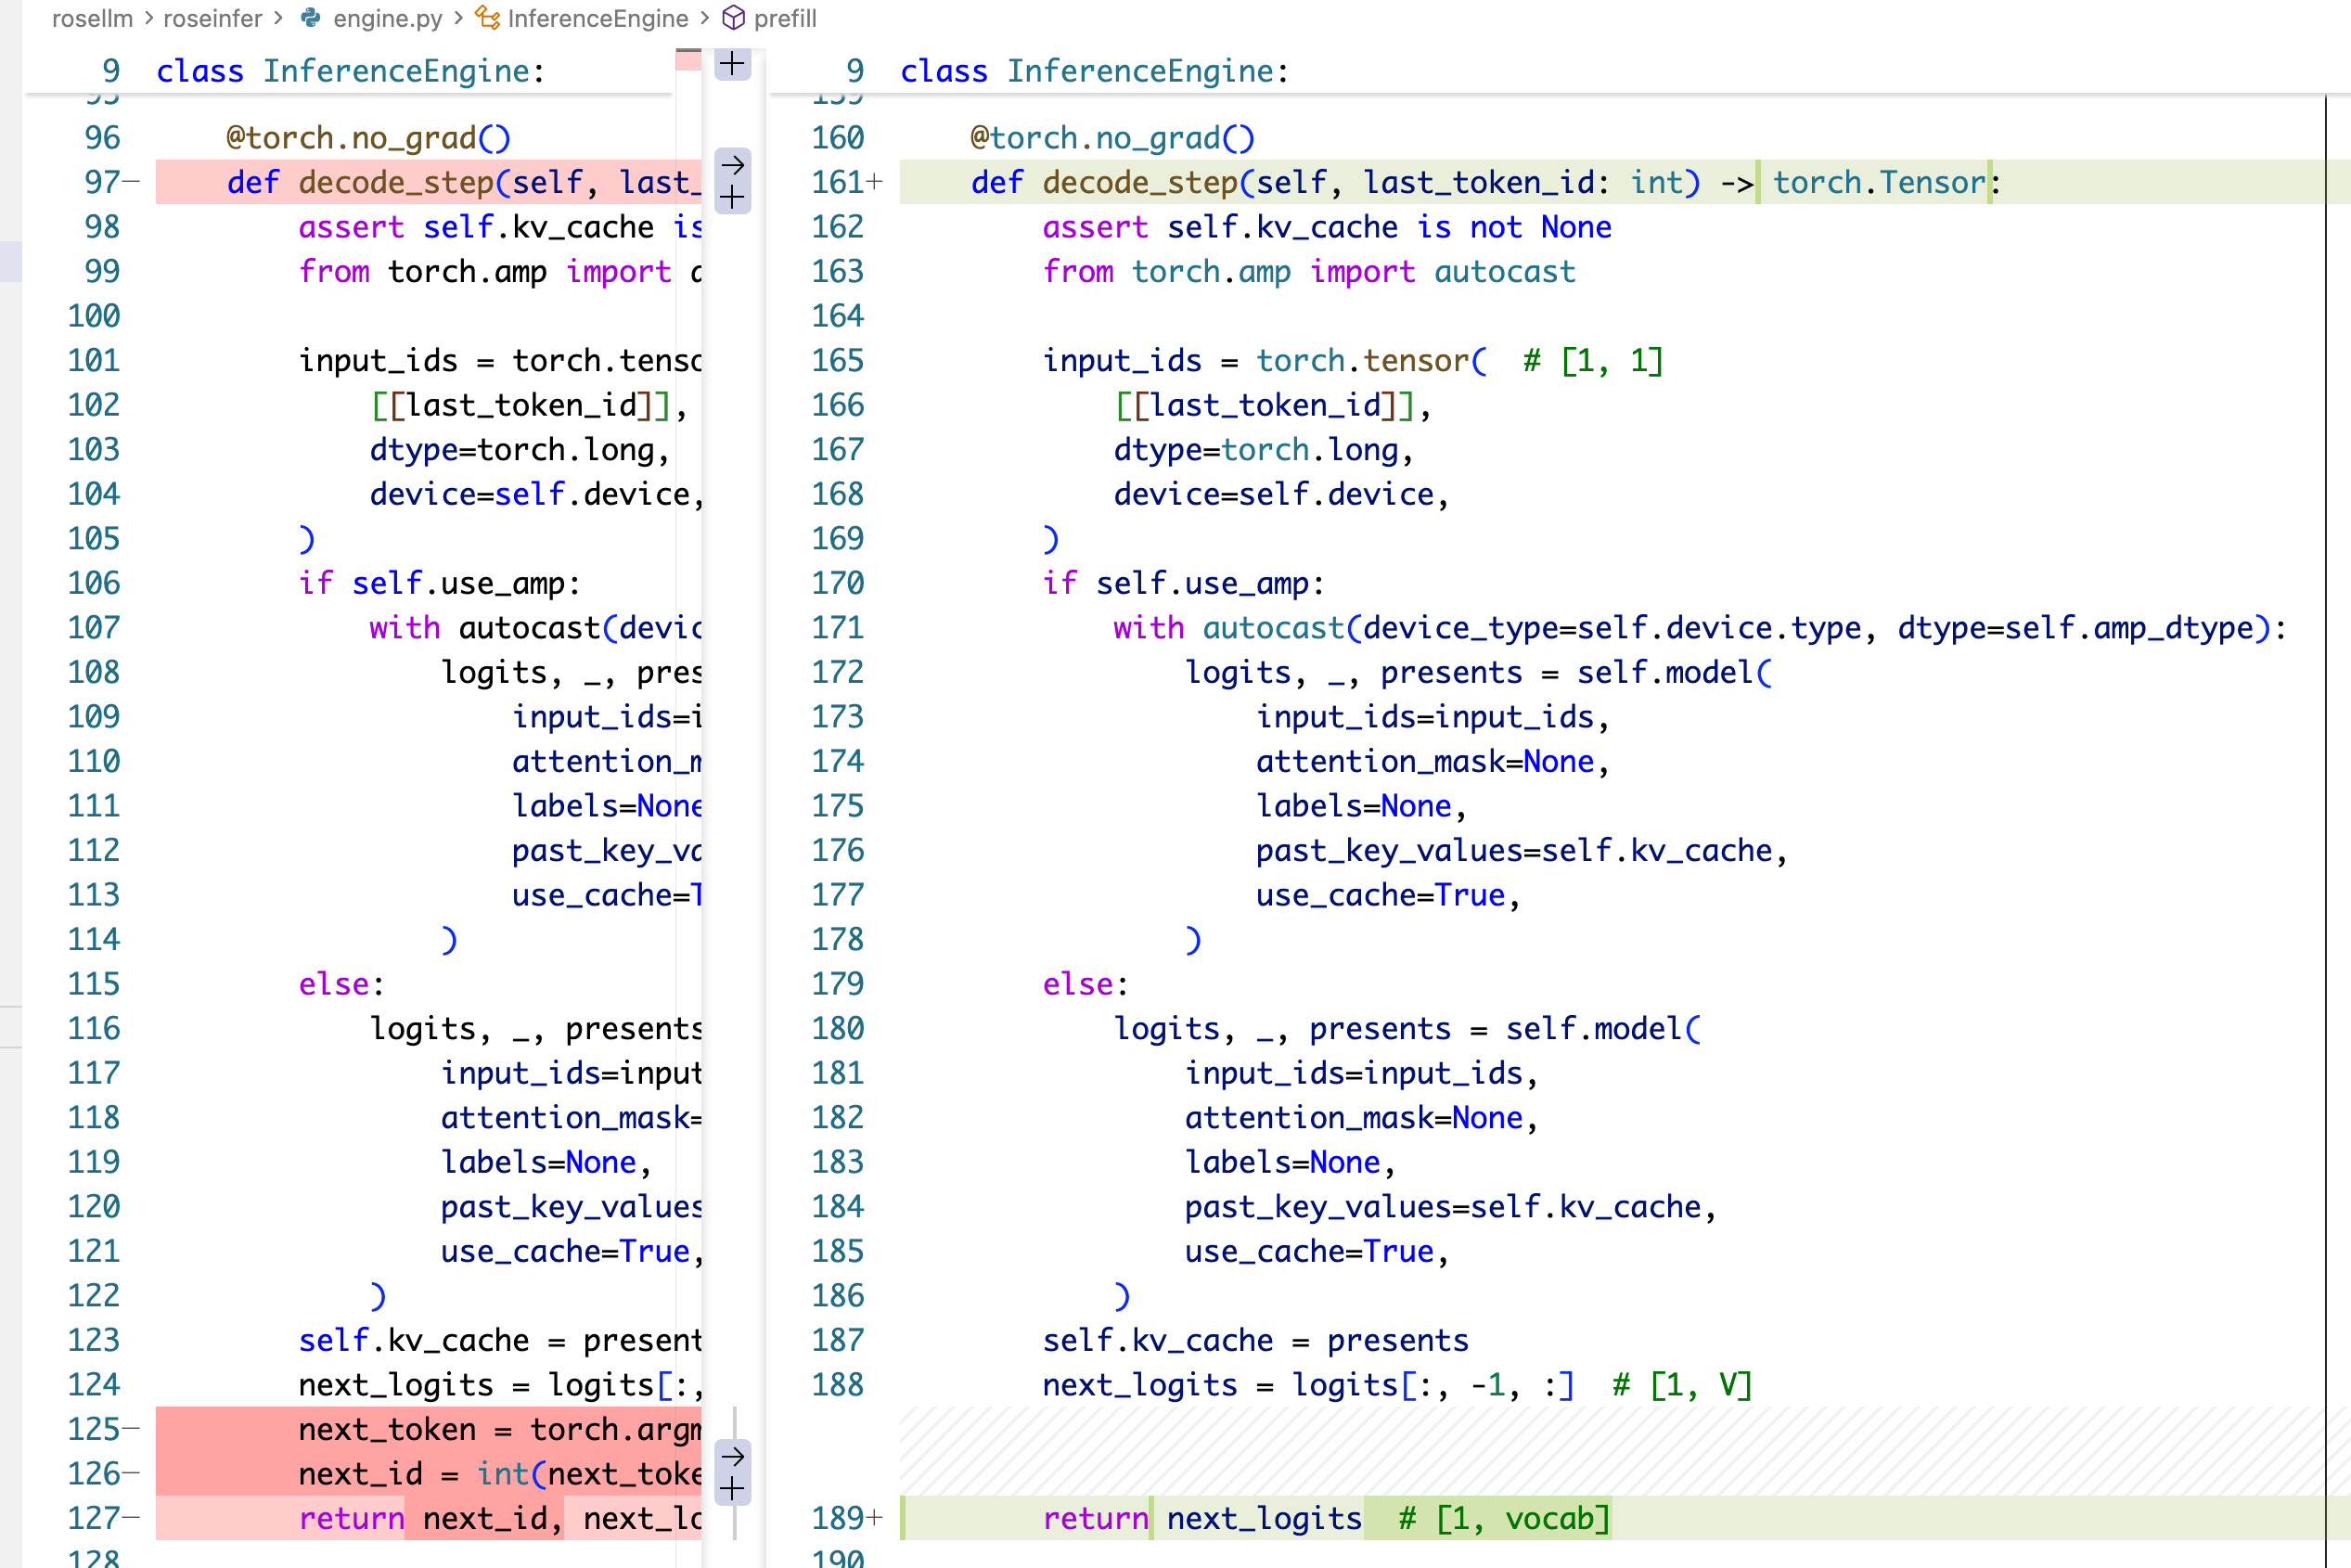Click line number 125 in left gutter
The width and height of the screenshot is (2351, 1568).
[93, 1429]
